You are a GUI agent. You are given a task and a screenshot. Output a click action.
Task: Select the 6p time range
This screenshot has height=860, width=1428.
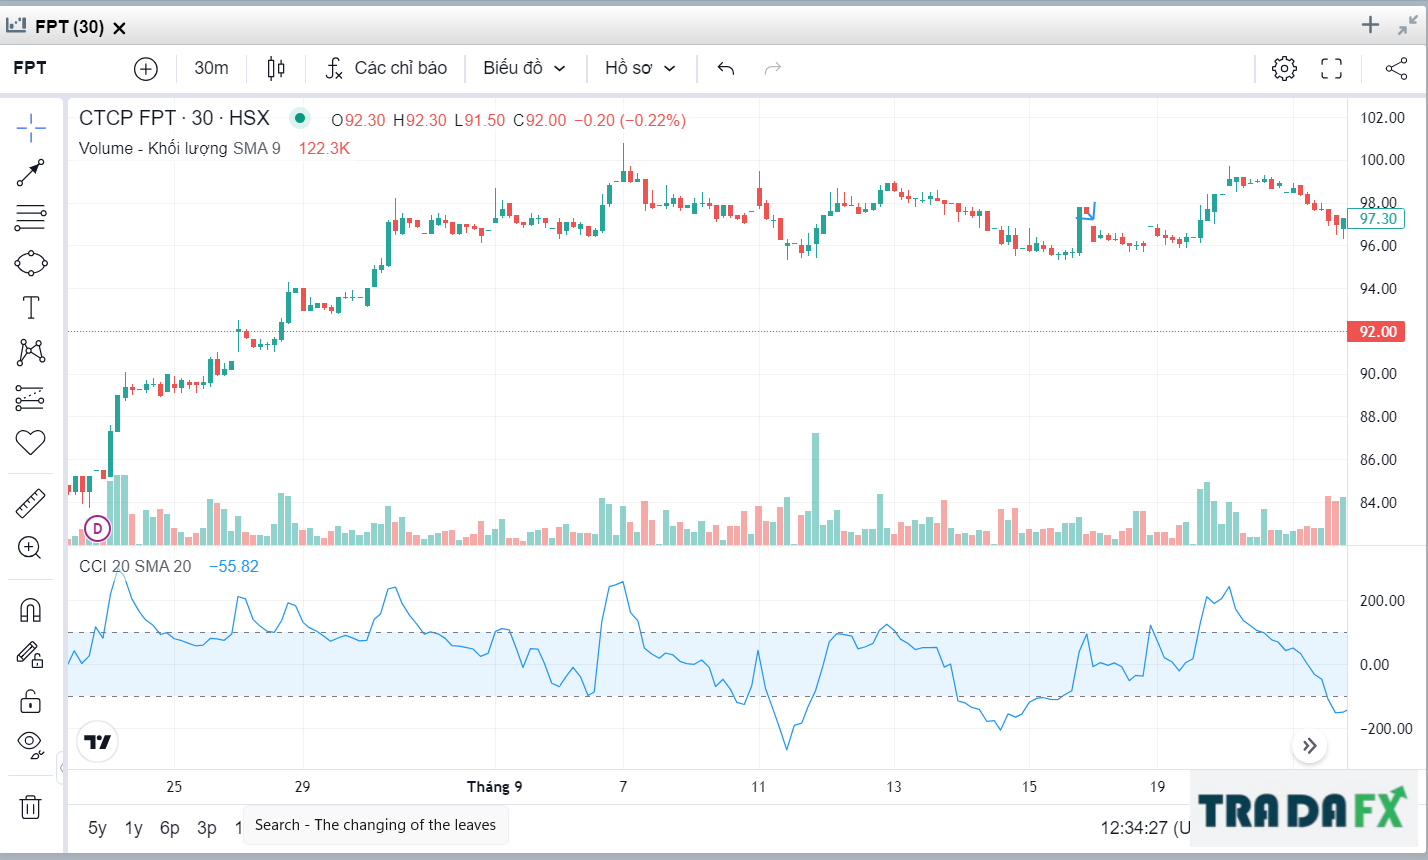point(170,827)
